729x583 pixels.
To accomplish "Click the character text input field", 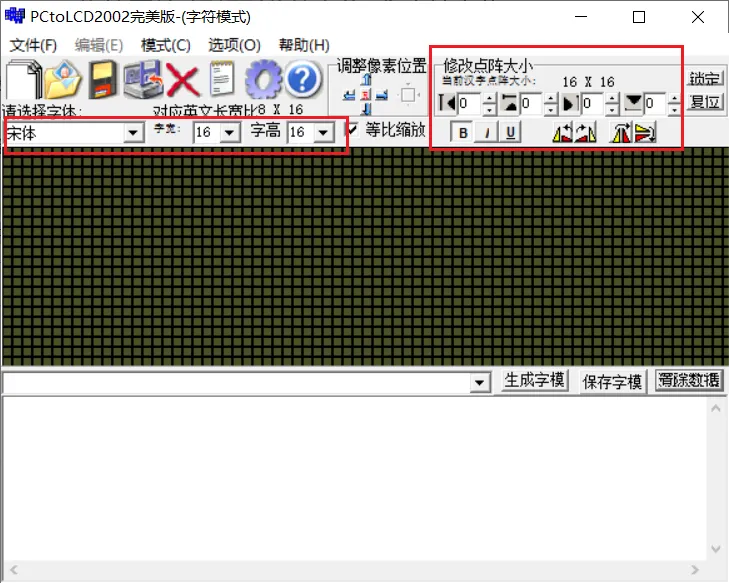I will pyautogui.click(x=236, y=383).
